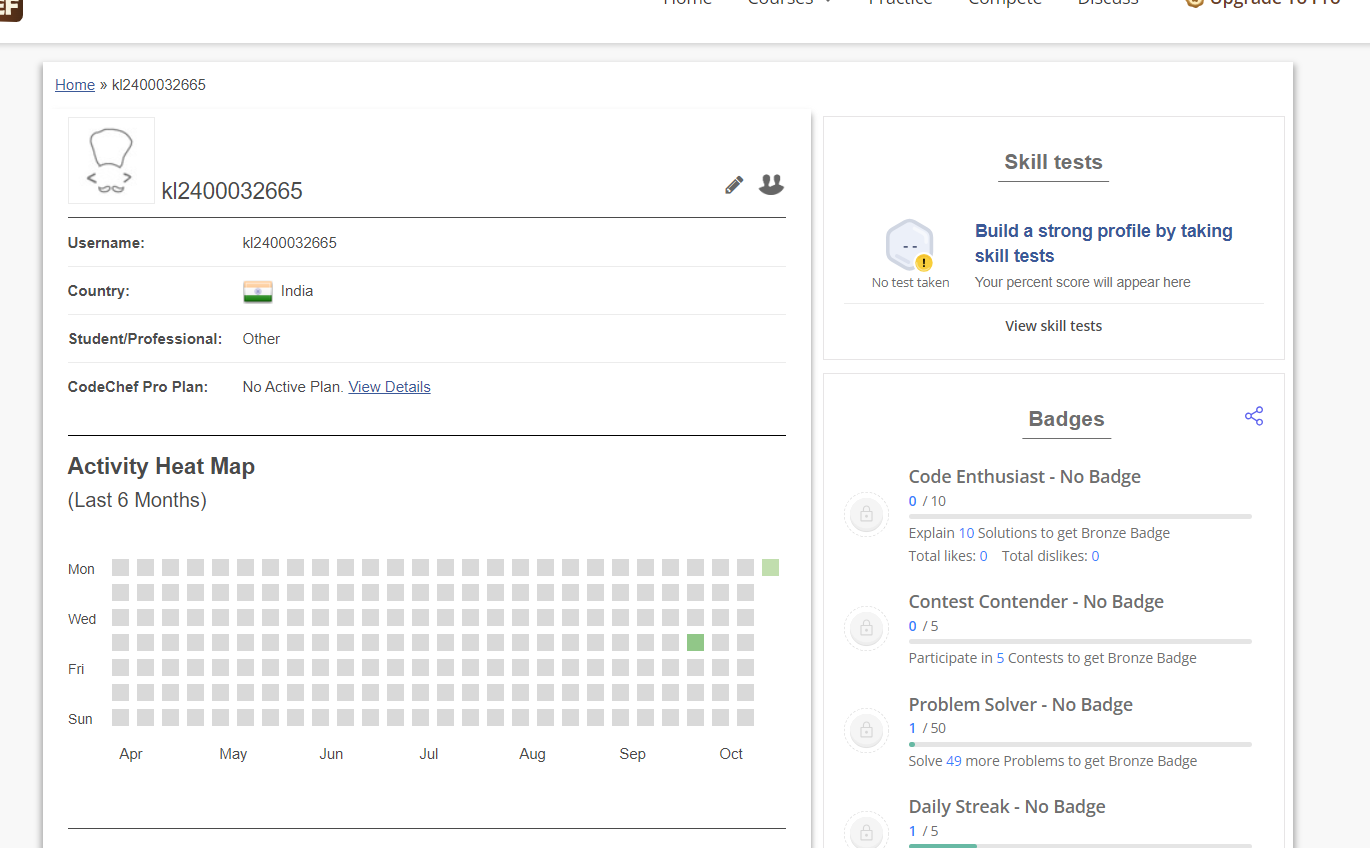Viewport: 1370px width, 848px height.
Task: Click the Other value for Student/Professional
Action: (x=261, y=339)
